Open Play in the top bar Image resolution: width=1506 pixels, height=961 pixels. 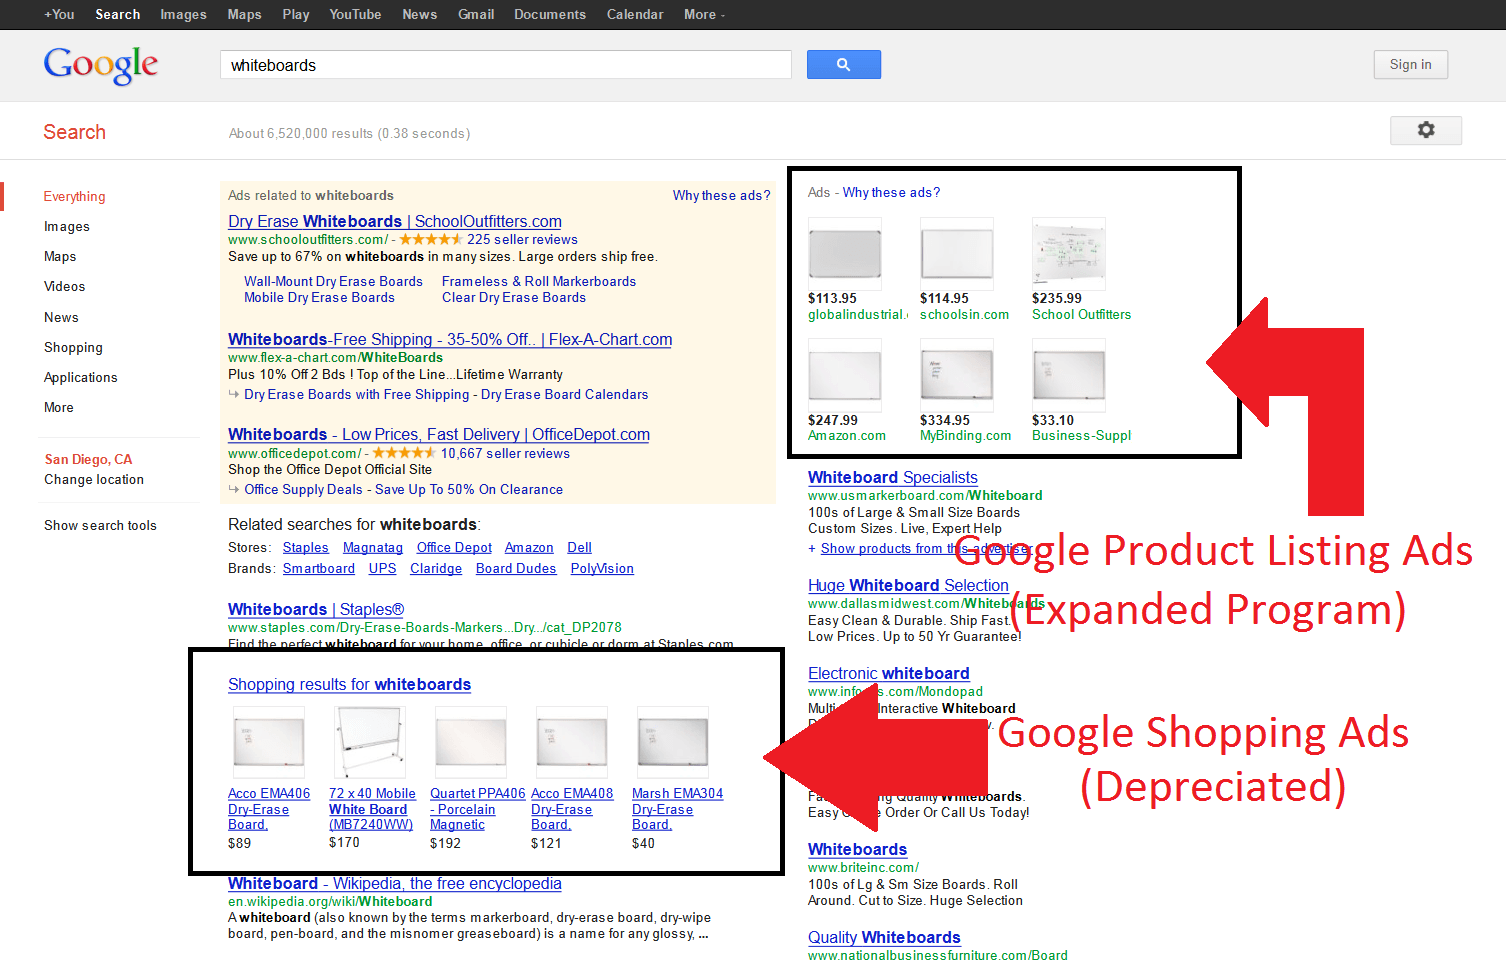[x=296, y=15]
